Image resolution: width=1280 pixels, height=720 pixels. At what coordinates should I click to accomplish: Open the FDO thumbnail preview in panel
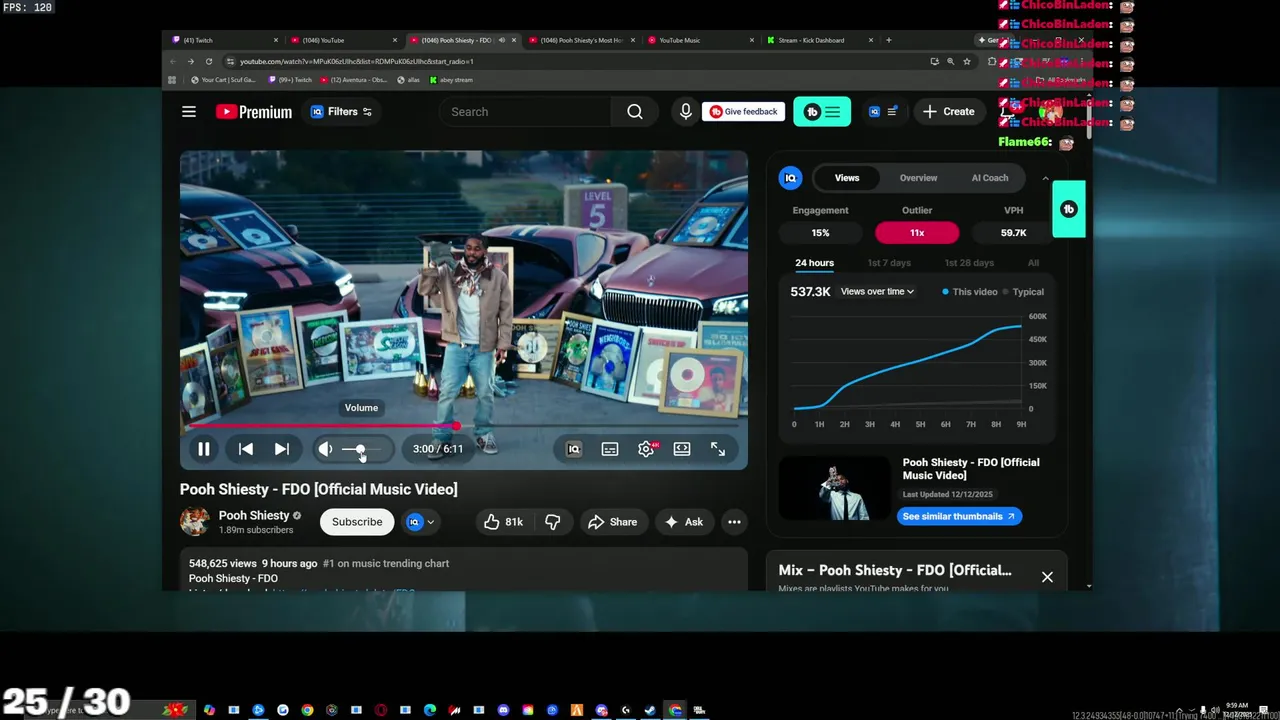(x=834, y=488)
